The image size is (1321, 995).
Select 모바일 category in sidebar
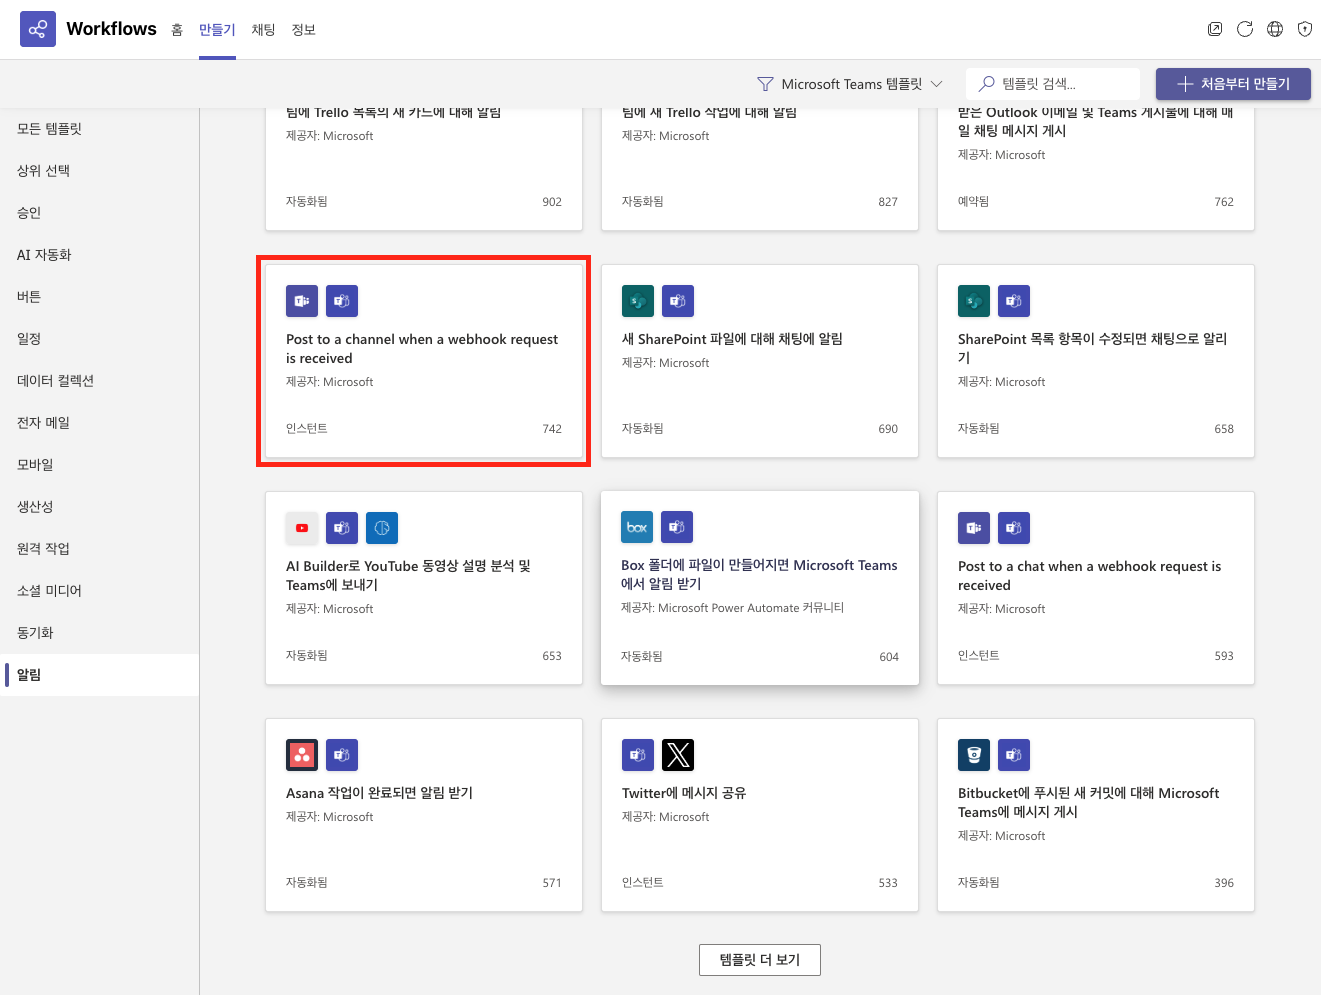pyautogui.click(x=99, y=465)
